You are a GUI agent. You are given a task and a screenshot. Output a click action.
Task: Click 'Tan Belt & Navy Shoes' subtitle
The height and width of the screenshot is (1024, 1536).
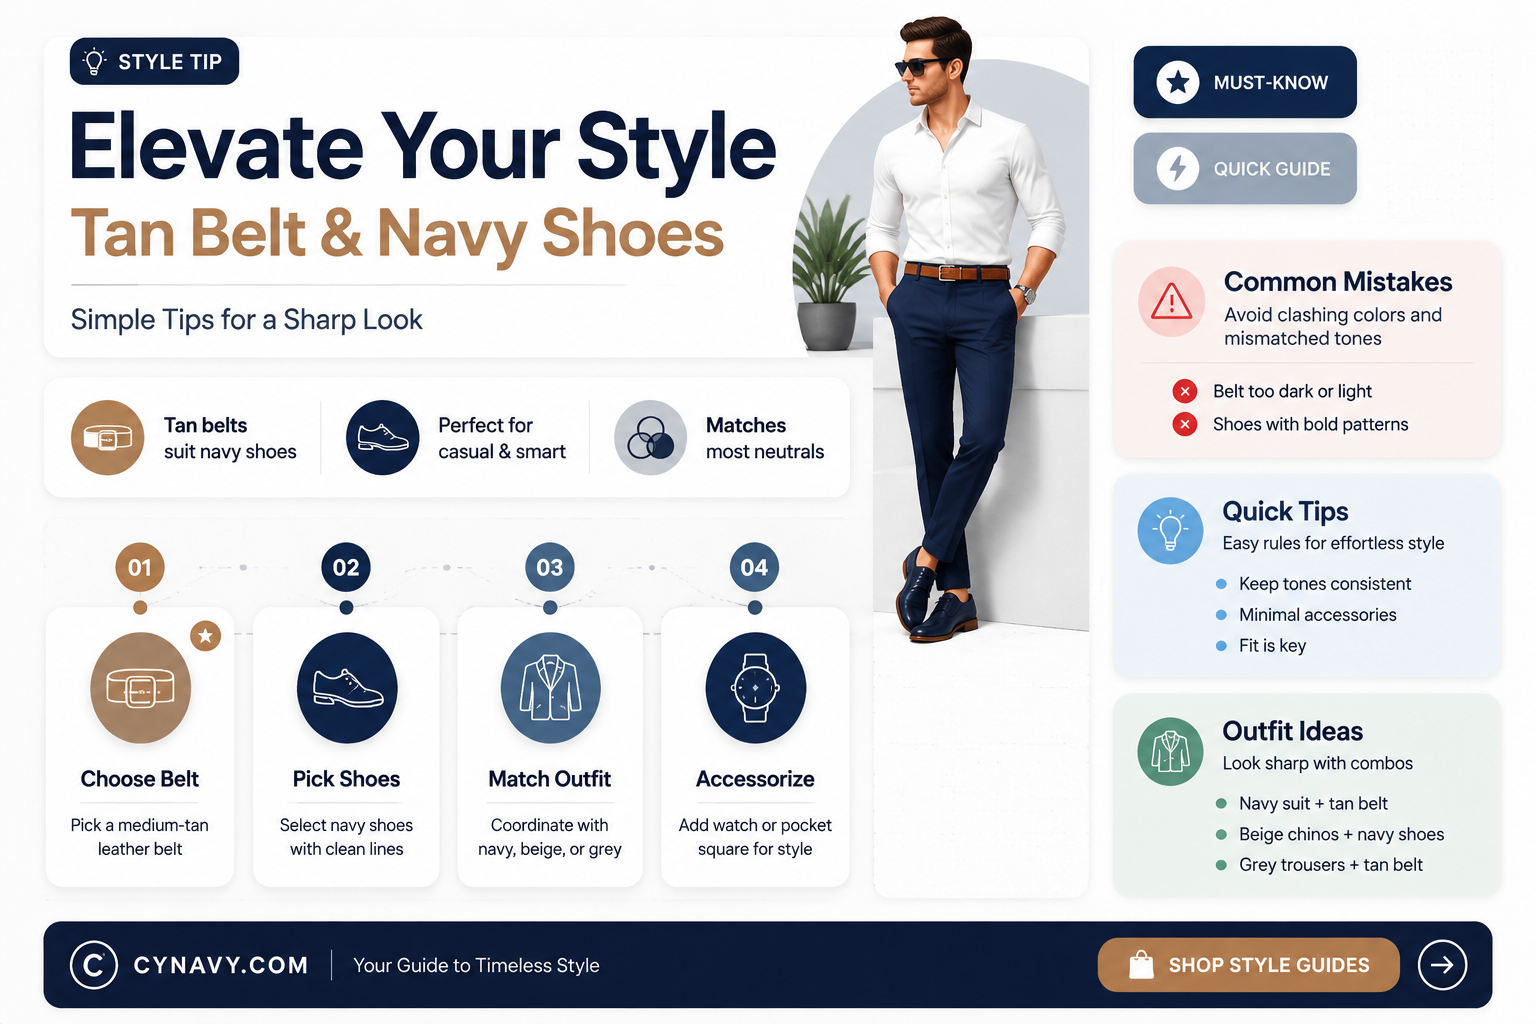pos(397,235)
